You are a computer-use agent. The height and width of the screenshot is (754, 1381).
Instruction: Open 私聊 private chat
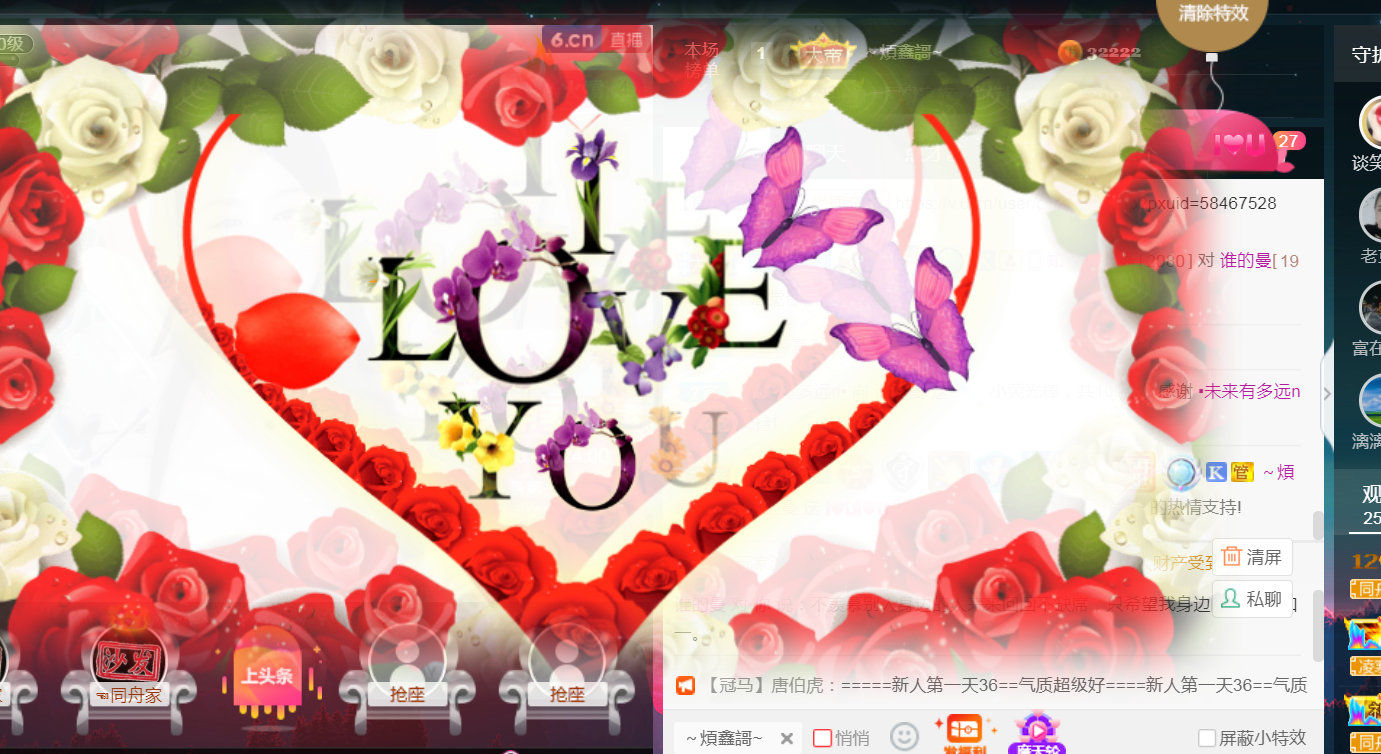1252,599
